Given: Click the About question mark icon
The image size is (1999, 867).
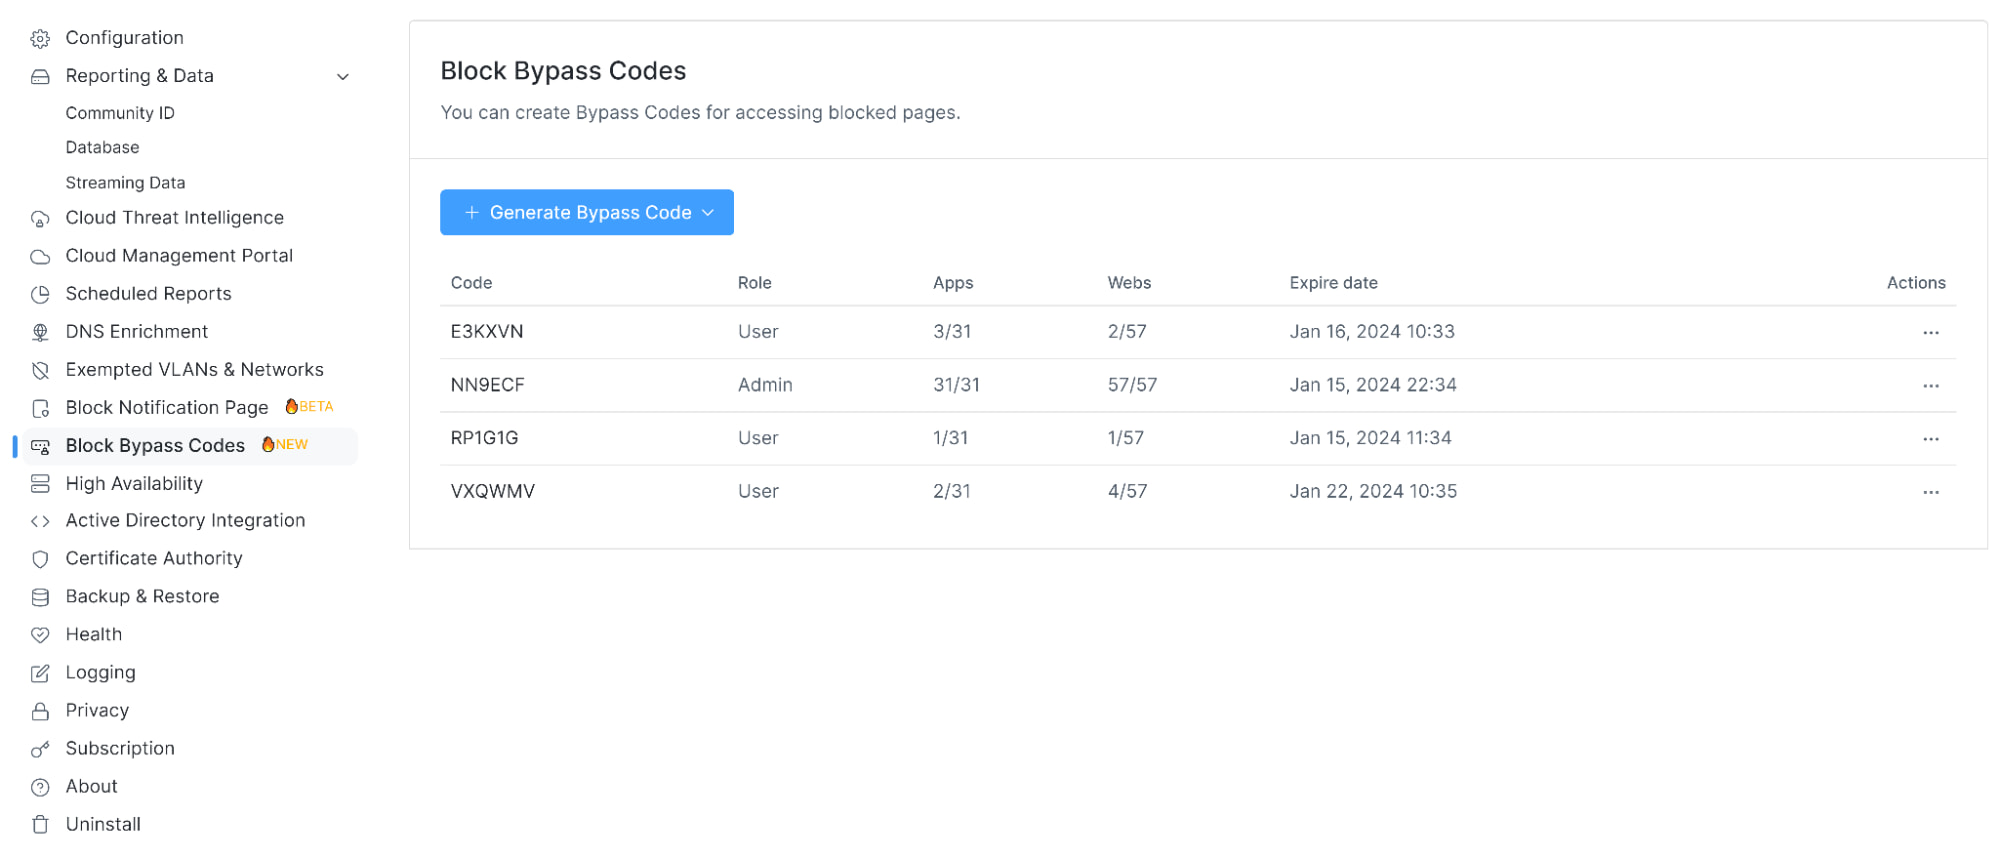Looking at the screenshot, I should click(x=40, y=788).
